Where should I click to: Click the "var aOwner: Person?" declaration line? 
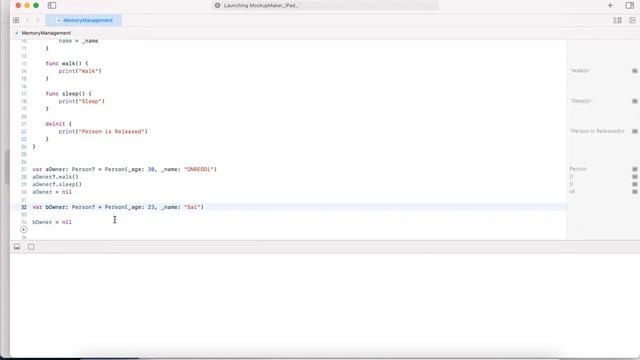tap(124, 169)
